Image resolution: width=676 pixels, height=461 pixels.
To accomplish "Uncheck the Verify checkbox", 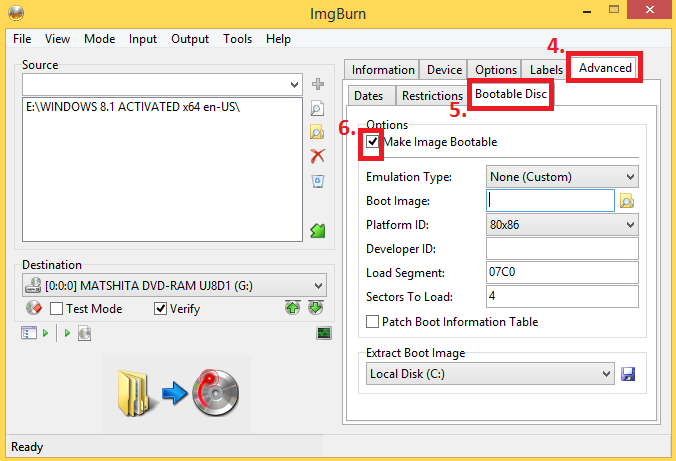I will (x=160, y=309).
